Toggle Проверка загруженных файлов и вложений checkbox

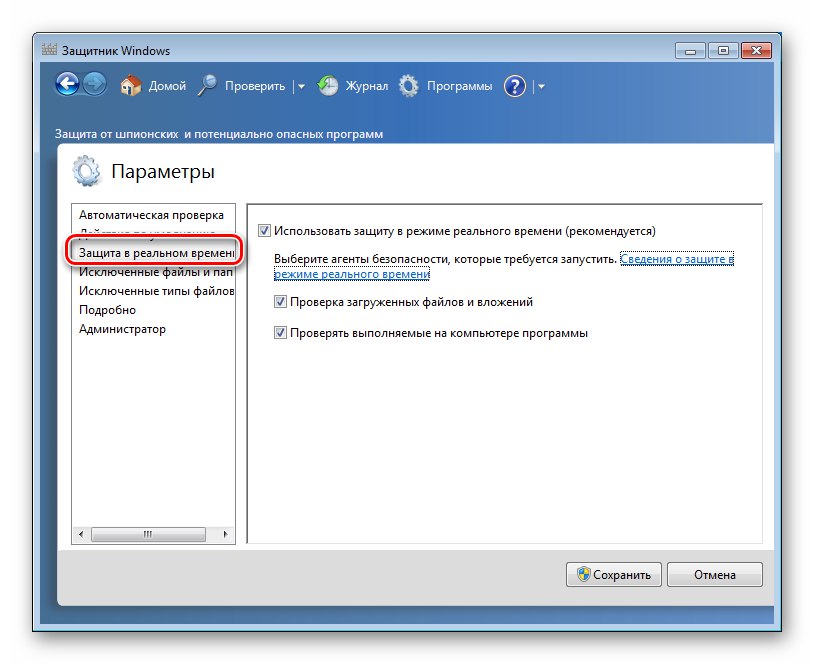click(280, 302)
